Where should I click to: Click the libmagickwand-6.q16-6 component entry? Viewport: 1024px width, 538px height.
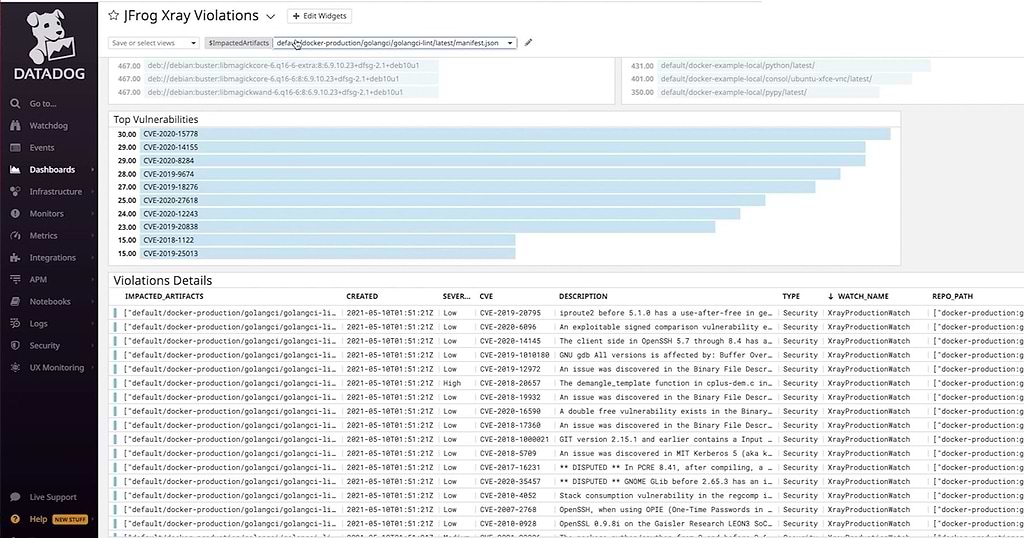click(x=273, y=92)
